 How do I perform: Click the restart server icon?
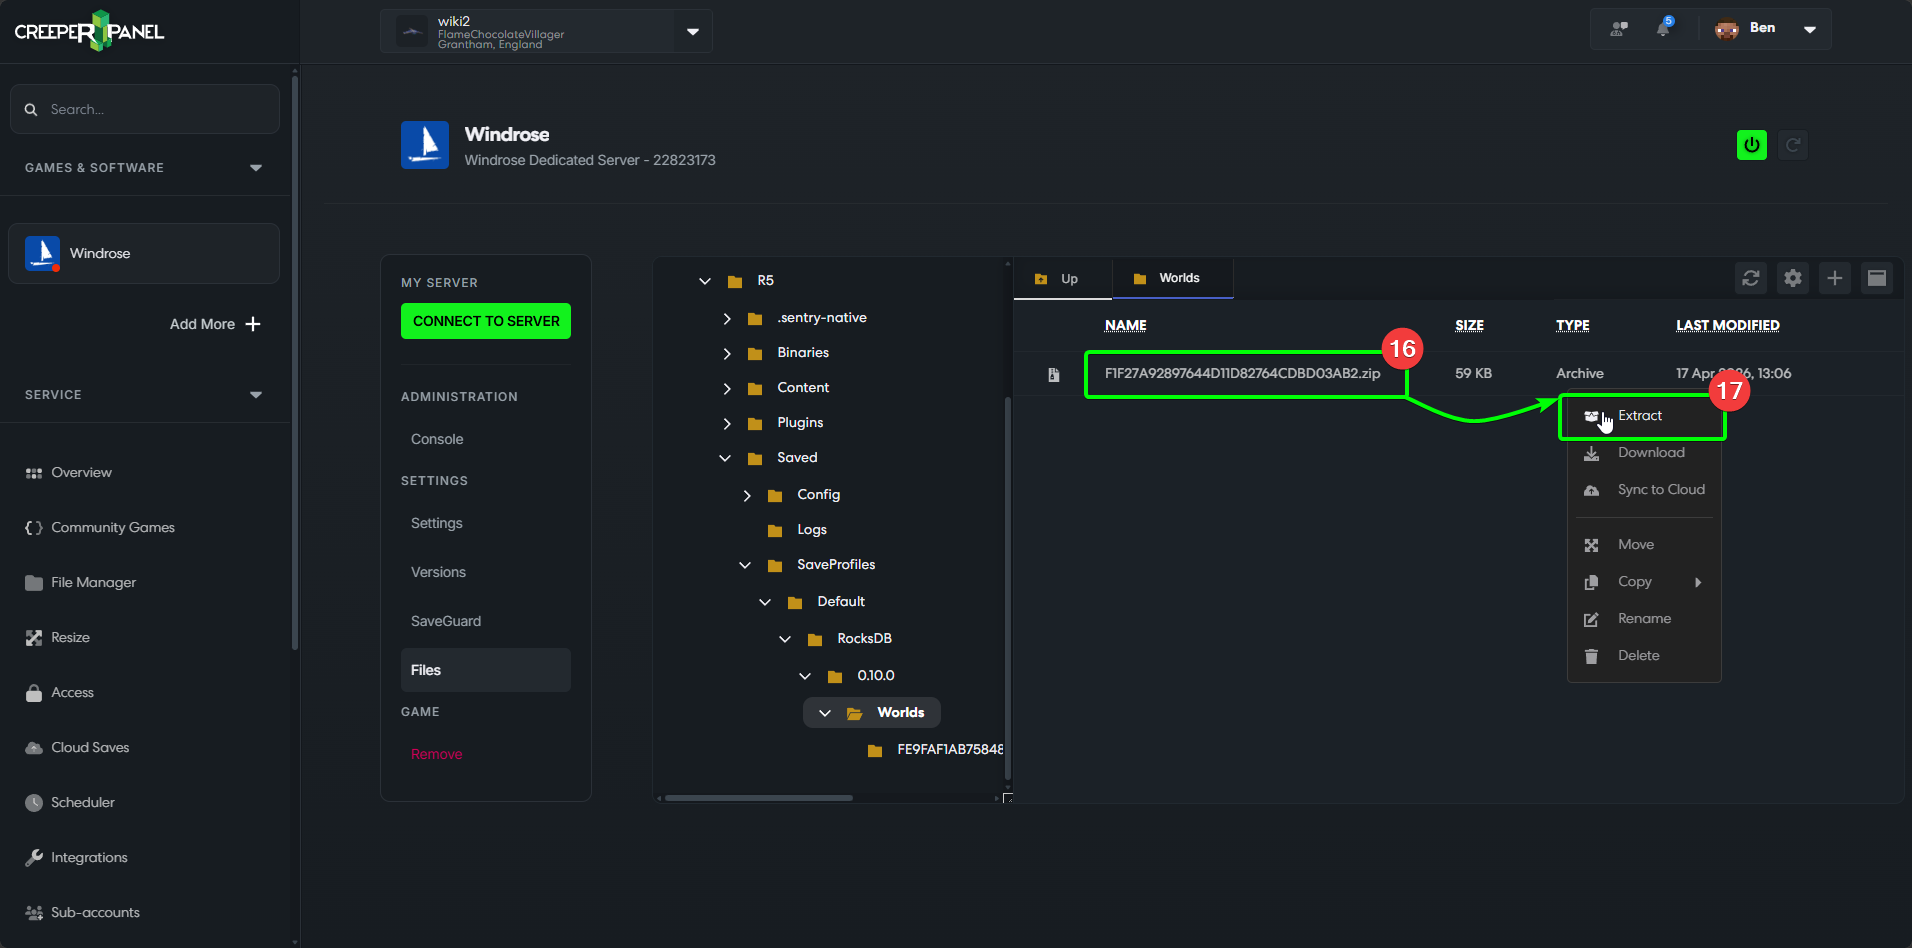tap(1793, 145)
